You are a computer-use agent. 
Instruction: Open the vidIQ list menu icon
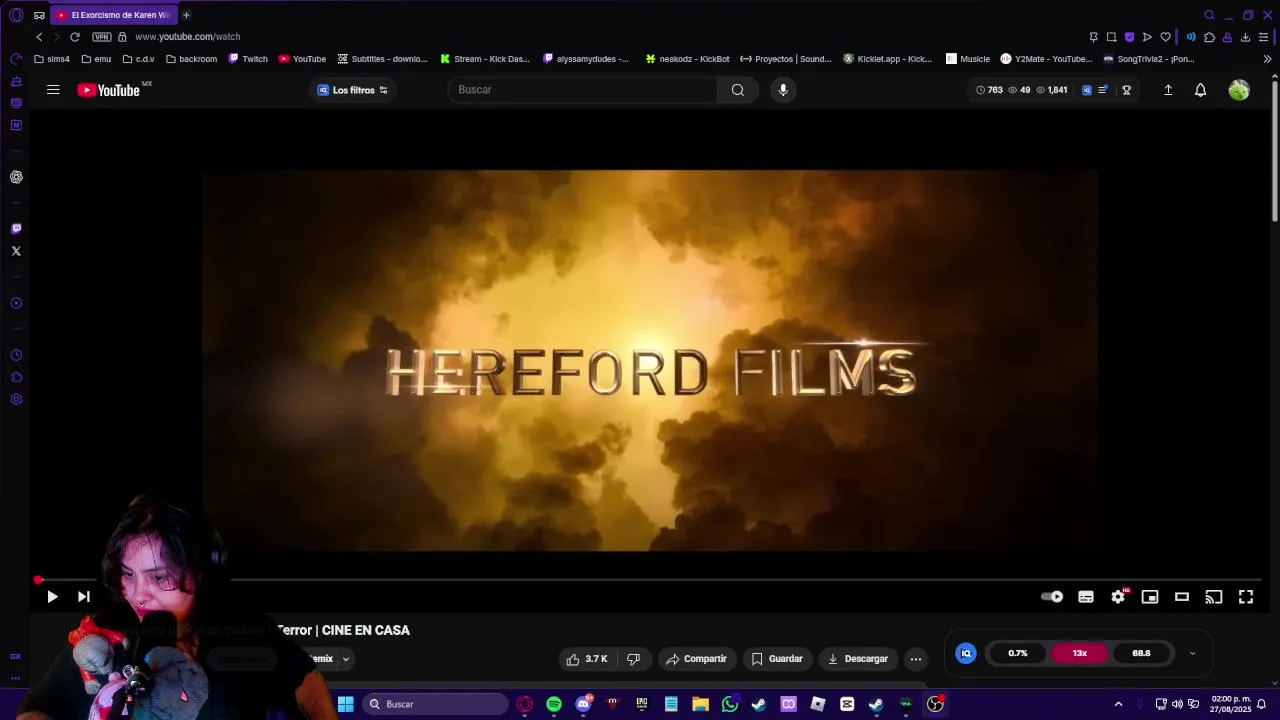1103,90
